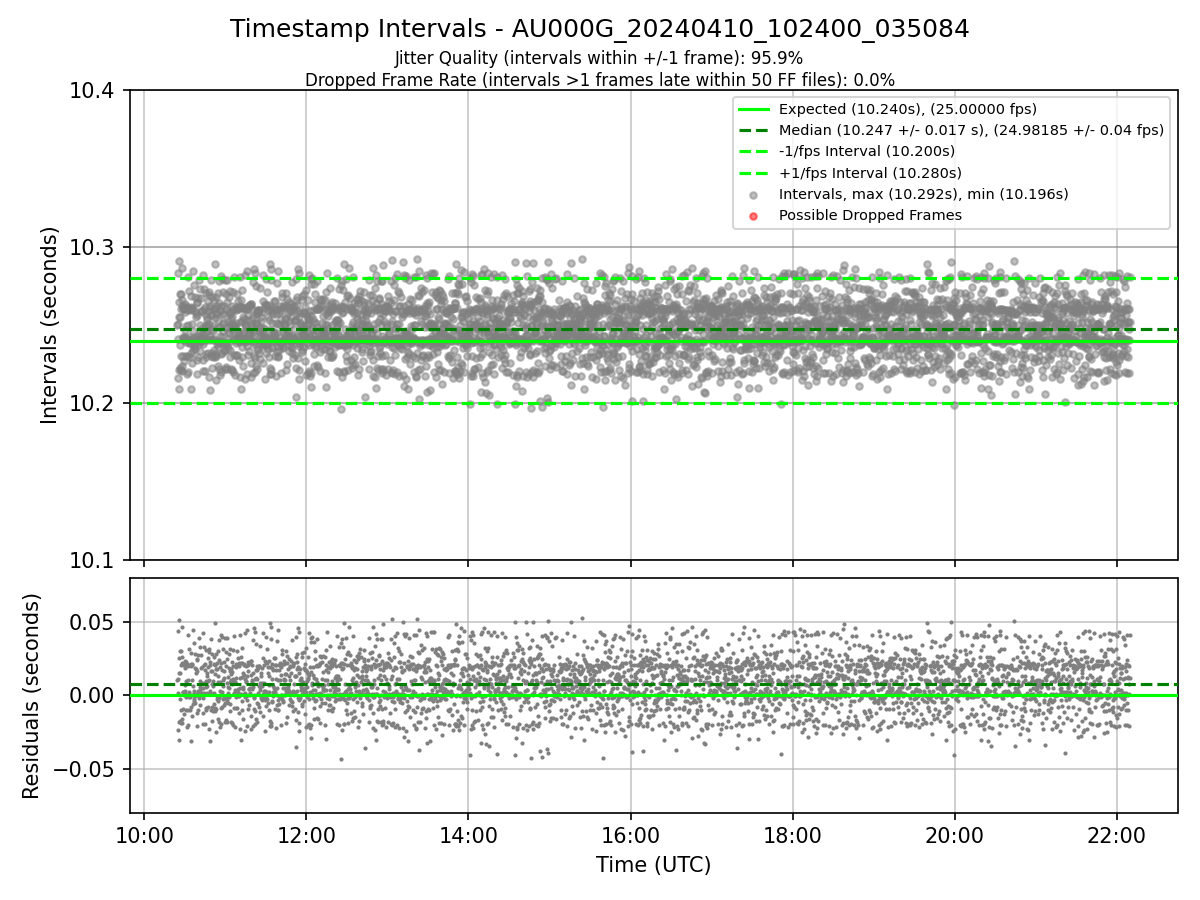Click legend entry 'Possible Dropped Frames'
The image size is (1200, 900).
870,215
